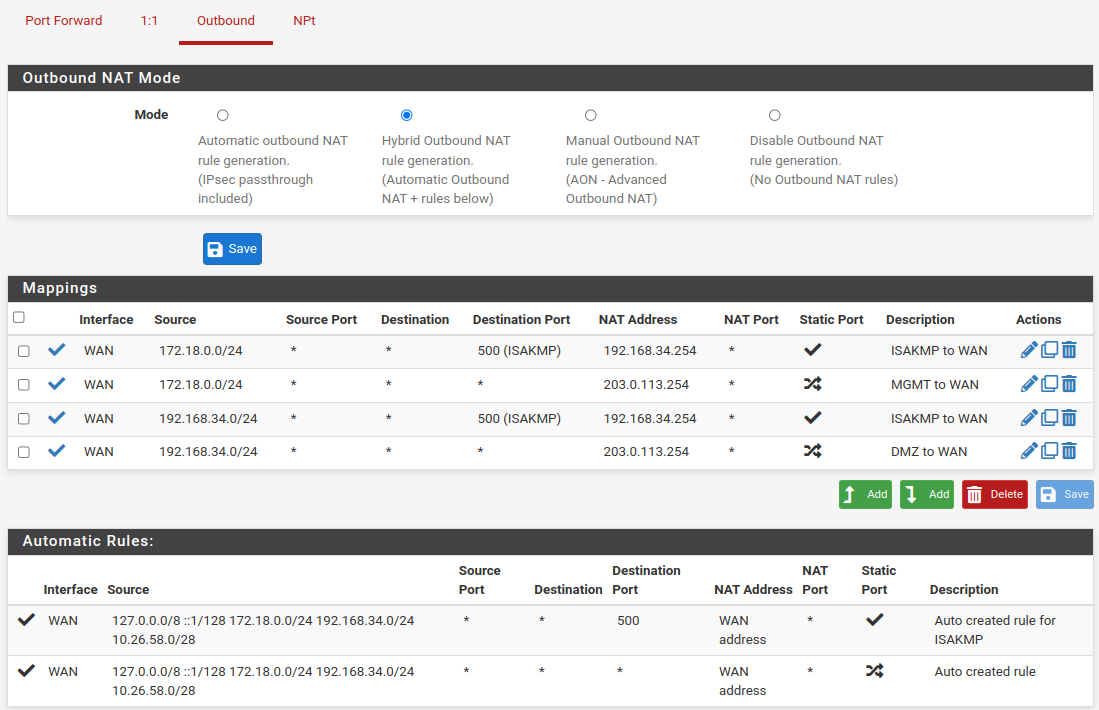Click the 'MGMT to WAN' description text
Image resolution: width=1099 pixels, height=710 pixels.
935,384
